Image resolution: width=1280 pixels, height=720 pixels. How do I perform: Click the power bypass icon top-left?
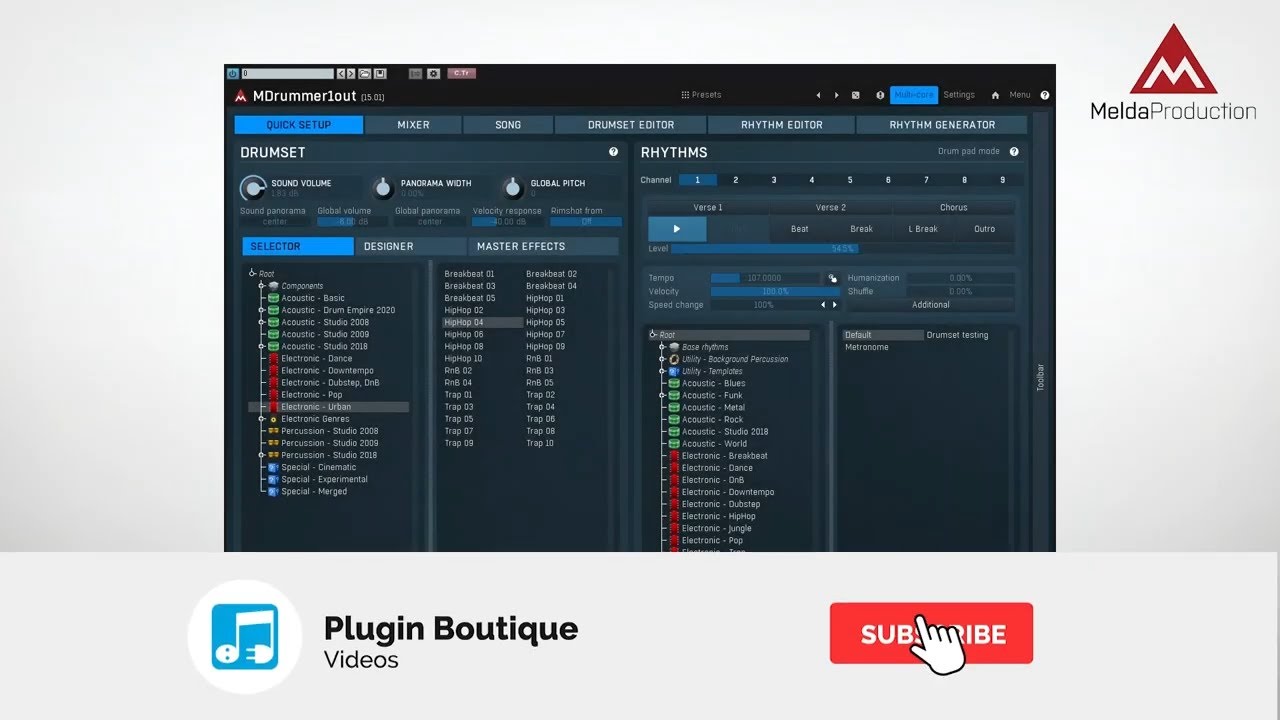pos(233,73)
